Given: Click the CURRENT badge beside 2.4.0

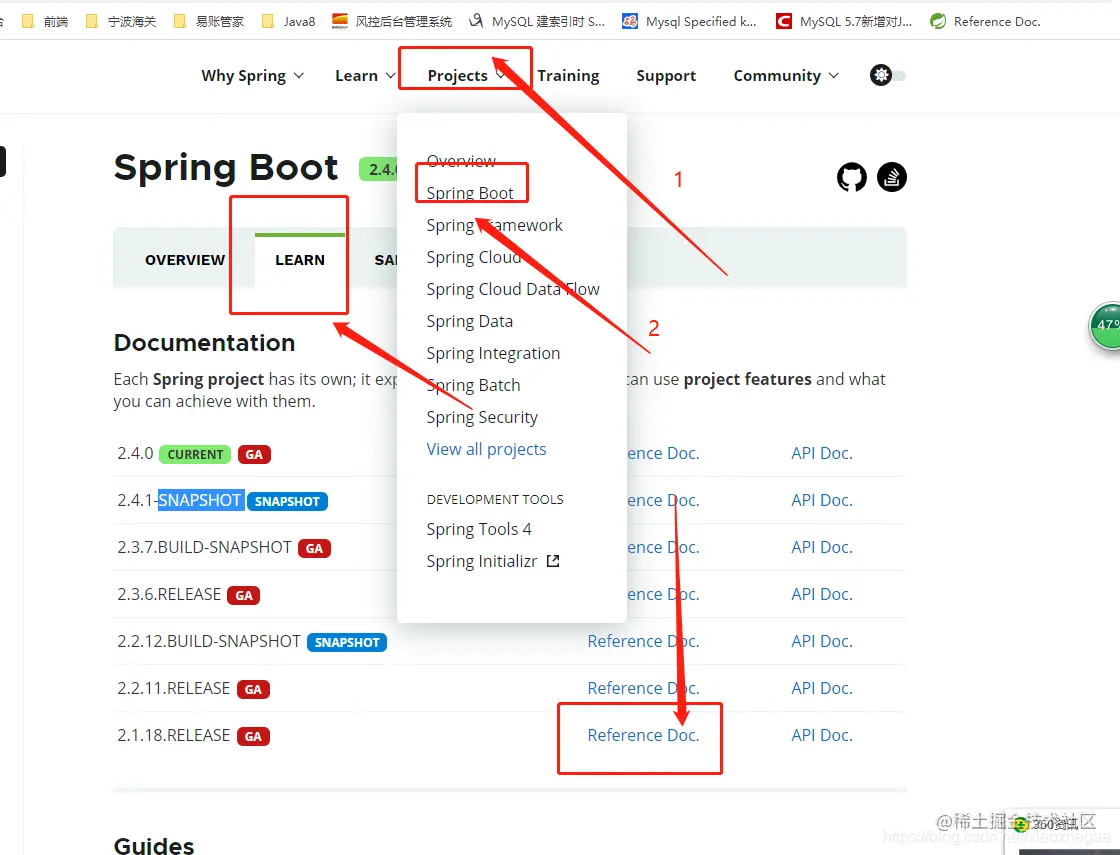Looking at the screenshot, I should coord(195,454).
